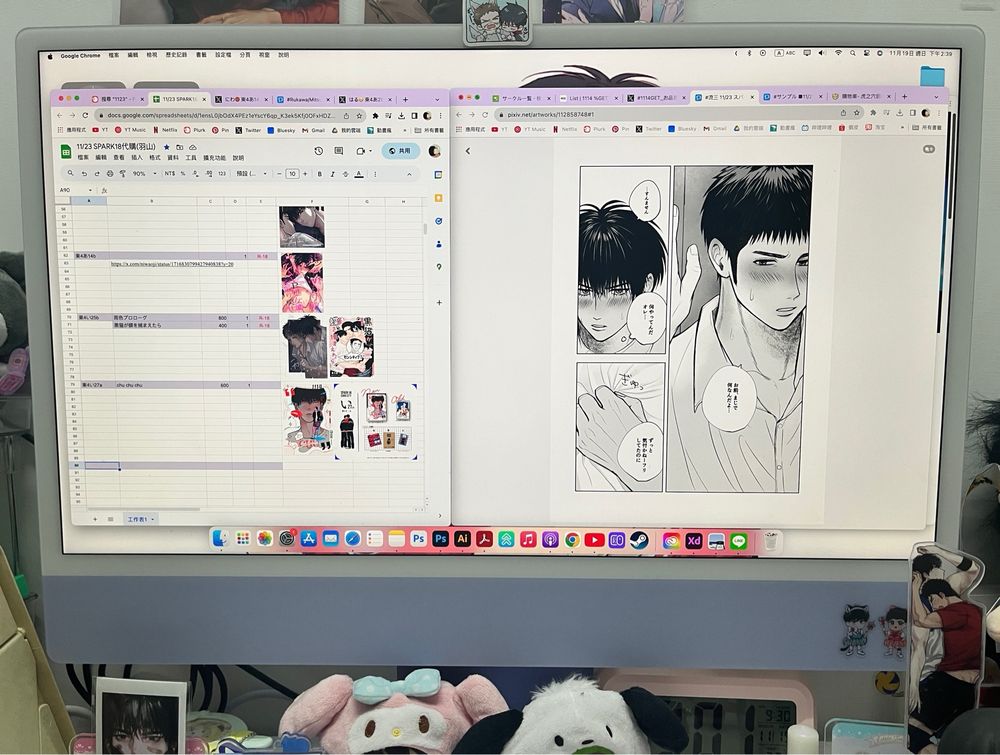The image size is (1000, 755).
Task: Open Adobe XD from the Dock
Action: [x=693, y=541]
